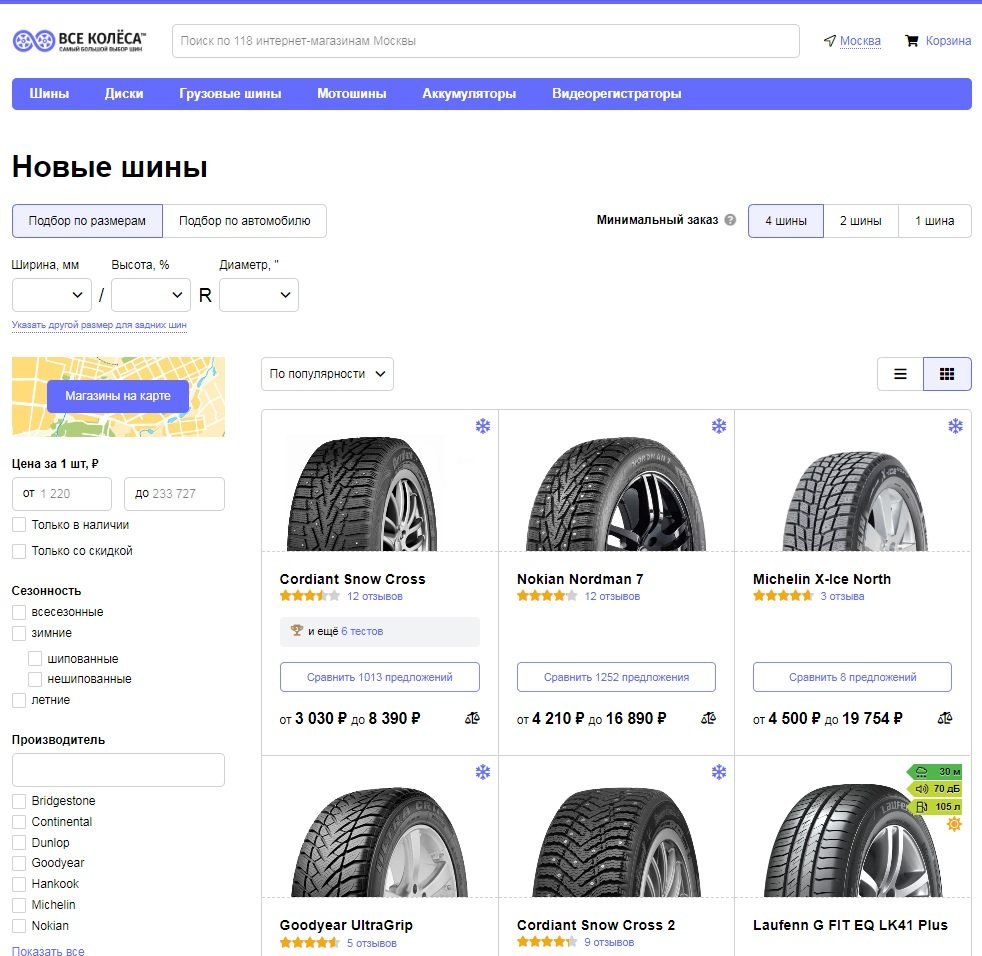Click Магазины на карте button
Image resolution: width=982 pixels, height=956 pixels.
(118, 396)
